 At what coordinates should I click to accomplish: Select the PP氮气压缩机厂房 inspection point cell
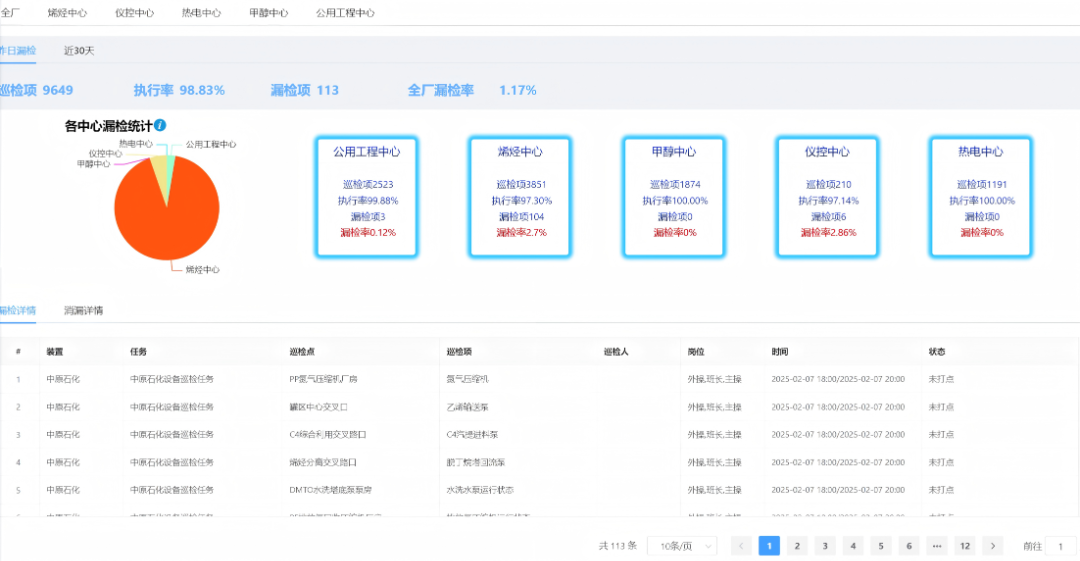[x=323, y=379]
